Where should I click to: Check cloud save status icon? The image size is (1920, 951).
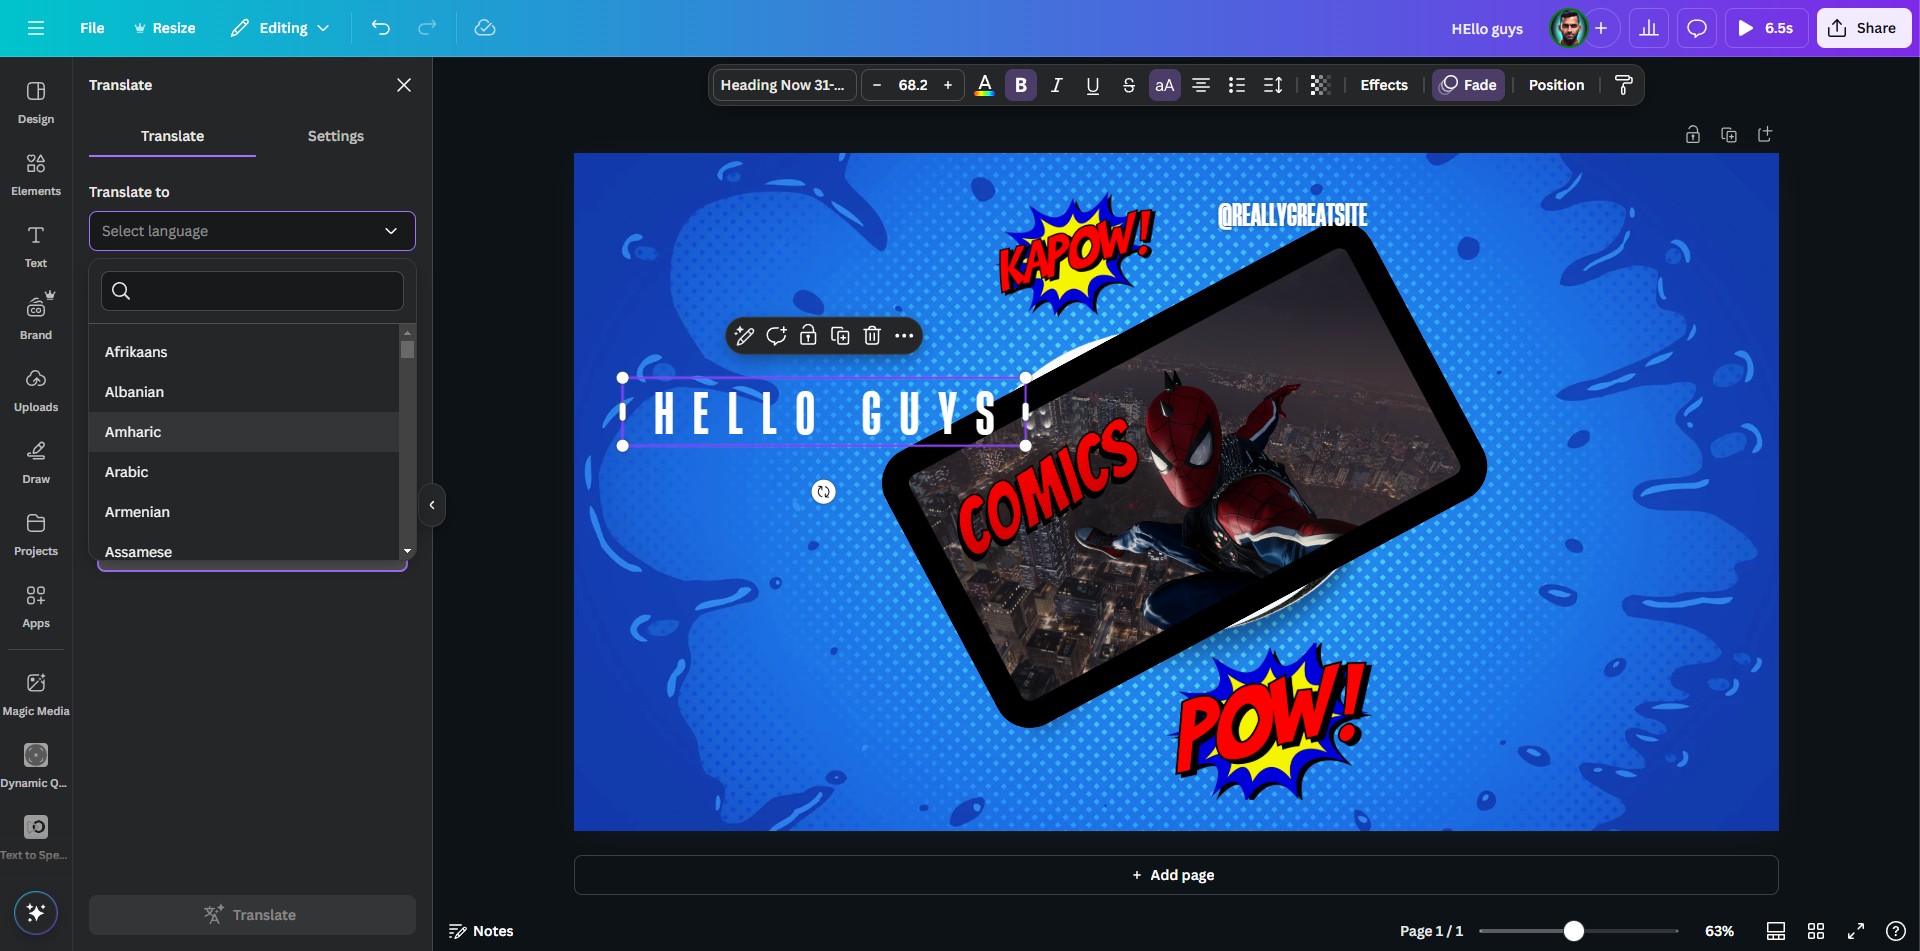click(x=485, y=28)
